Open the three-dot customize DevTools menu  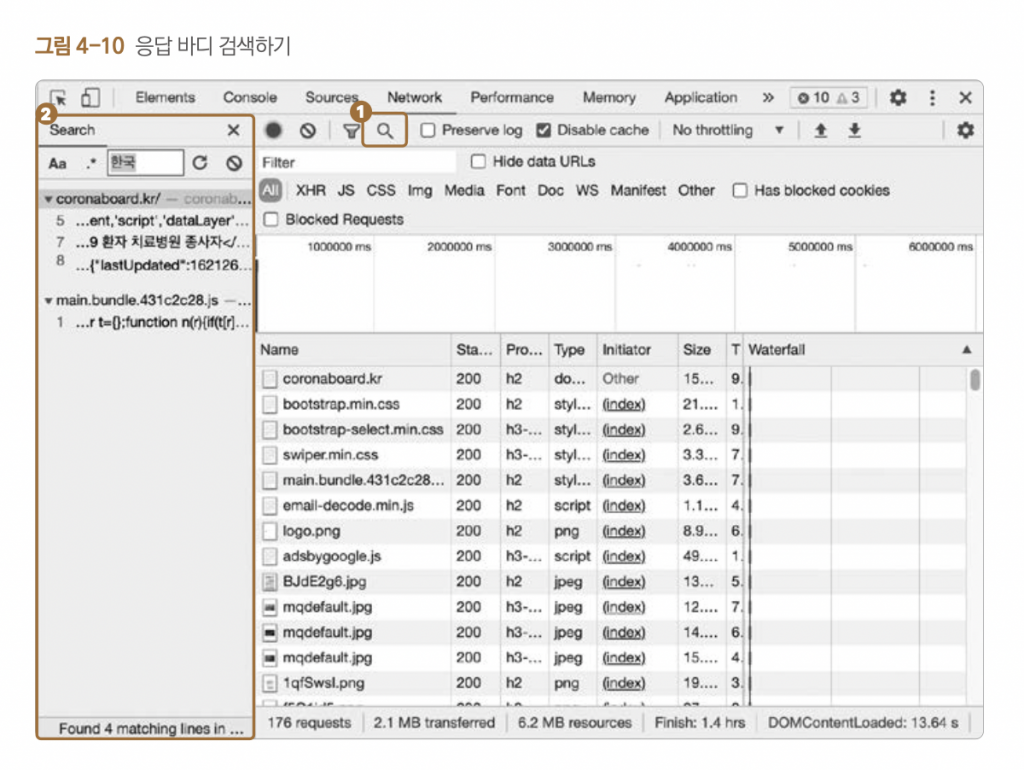pos(932,98)
